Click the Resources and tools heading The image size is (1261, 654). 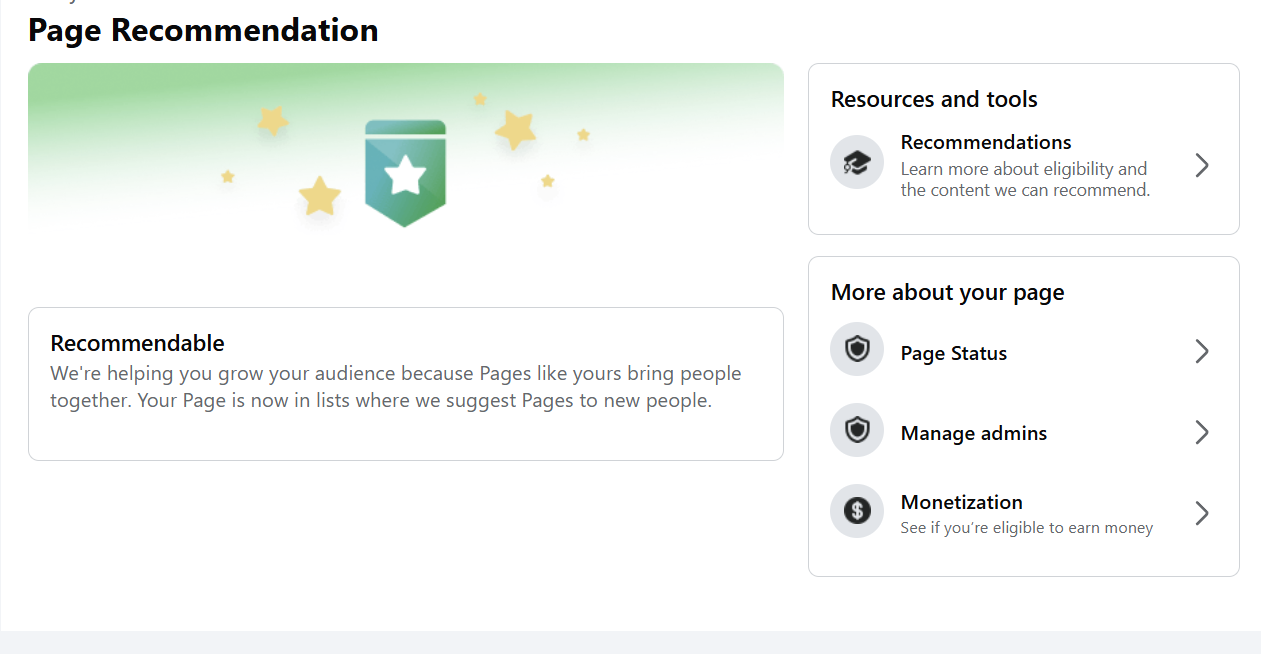click(934, 99)
